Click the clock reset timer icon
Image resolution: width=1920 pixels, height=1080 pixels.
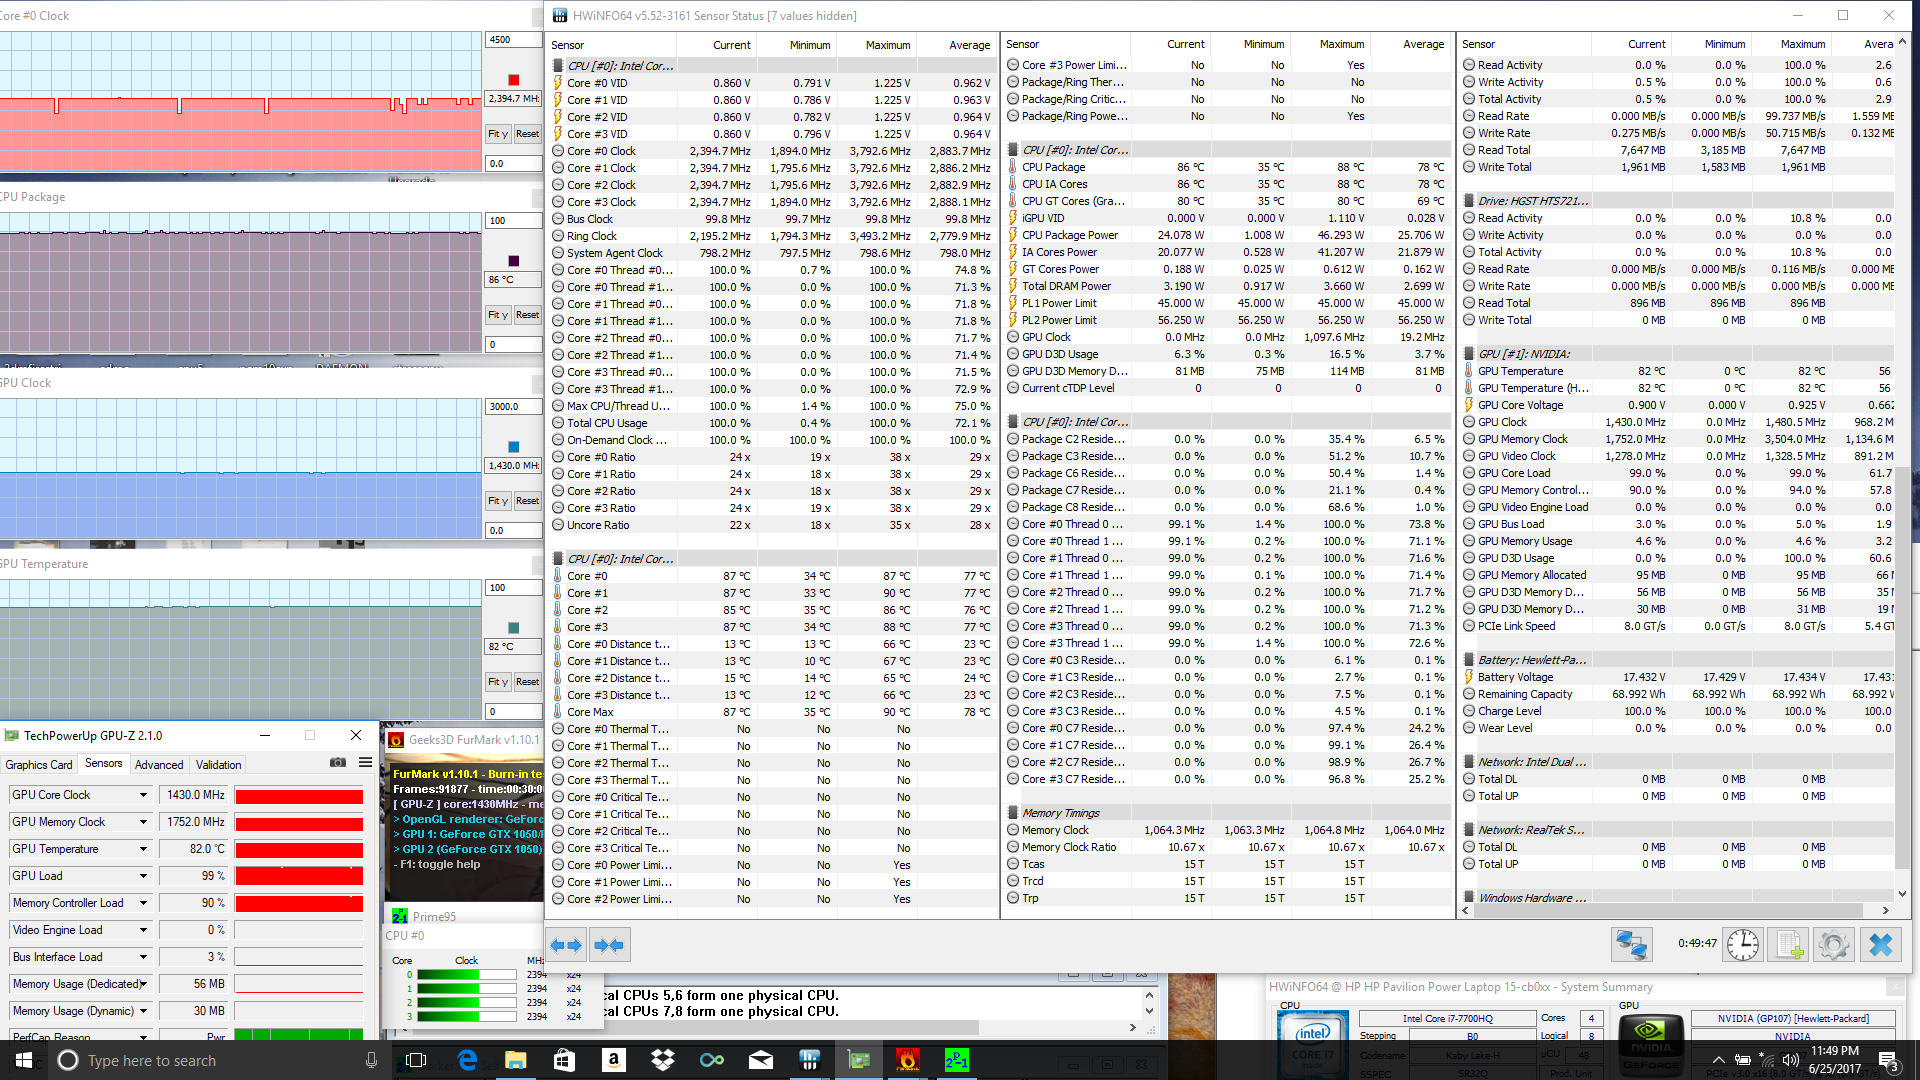1743,944
